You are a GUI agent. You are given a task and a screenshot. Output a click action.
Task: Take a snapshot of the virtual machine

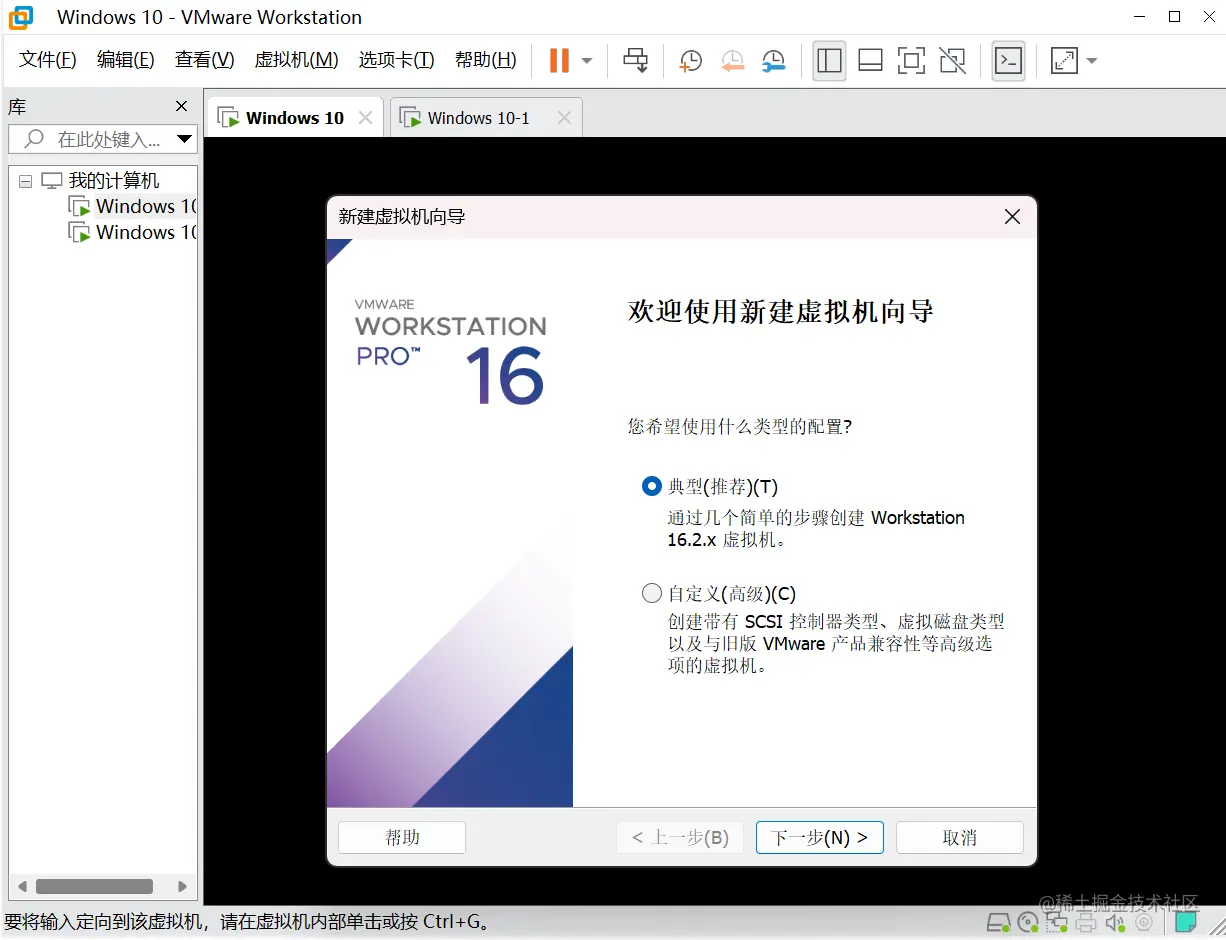click(x=690, y=61)
